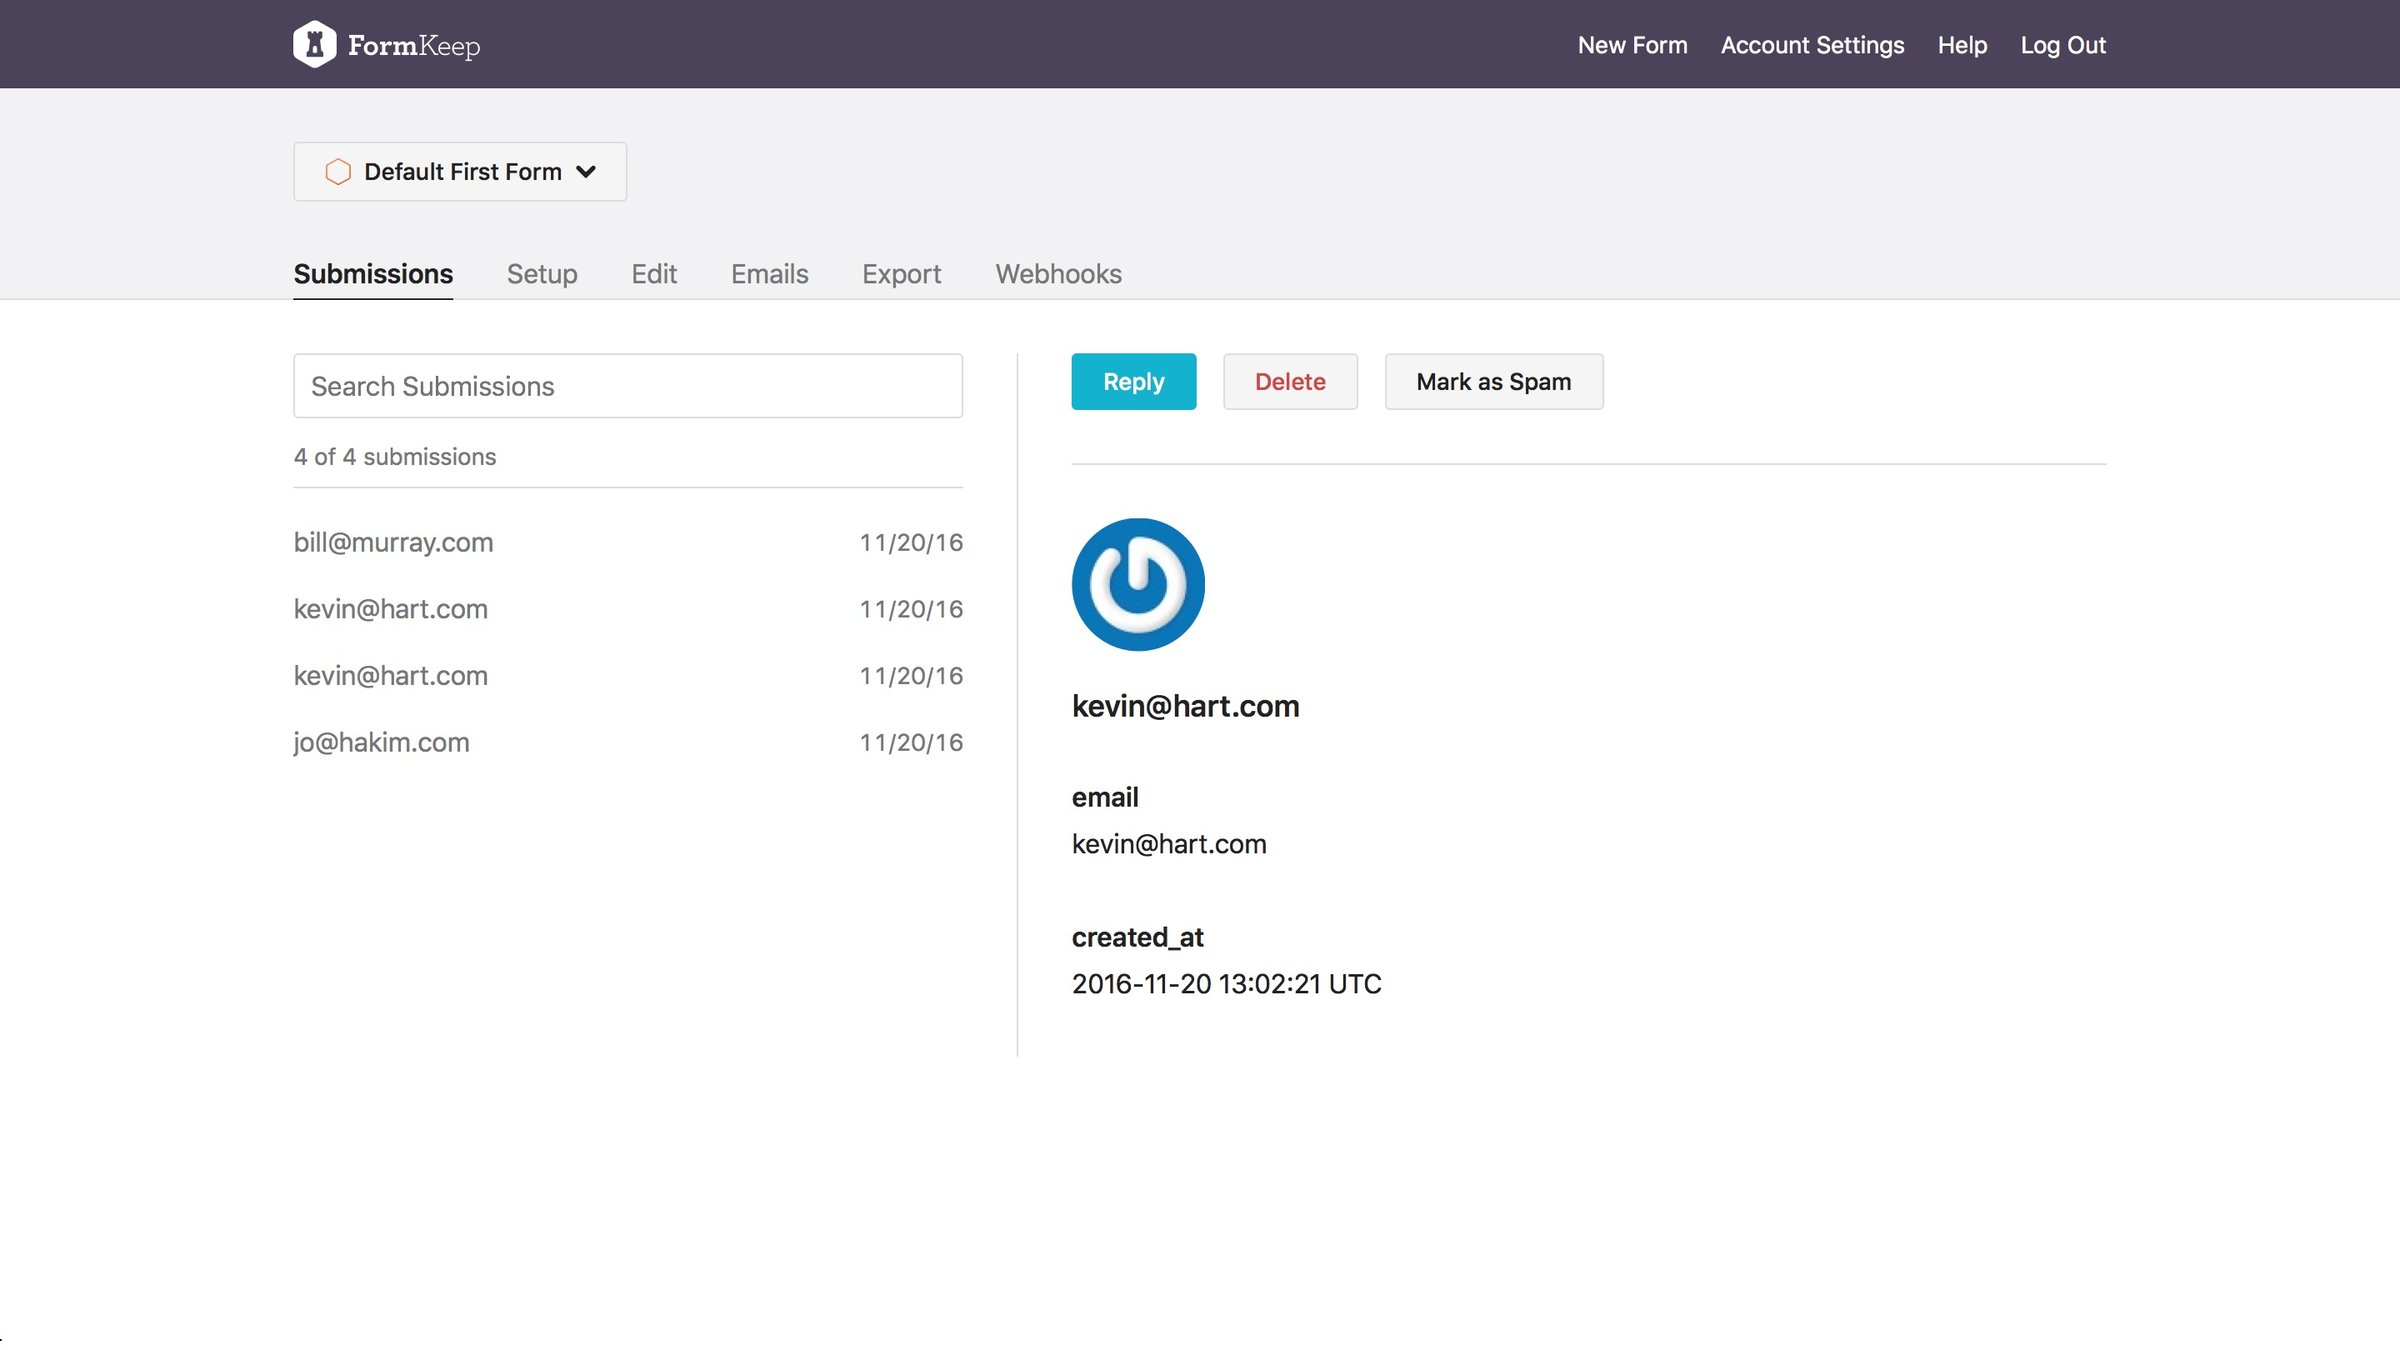
Task: Mark submission as Spam
Action: [1493, 382]
